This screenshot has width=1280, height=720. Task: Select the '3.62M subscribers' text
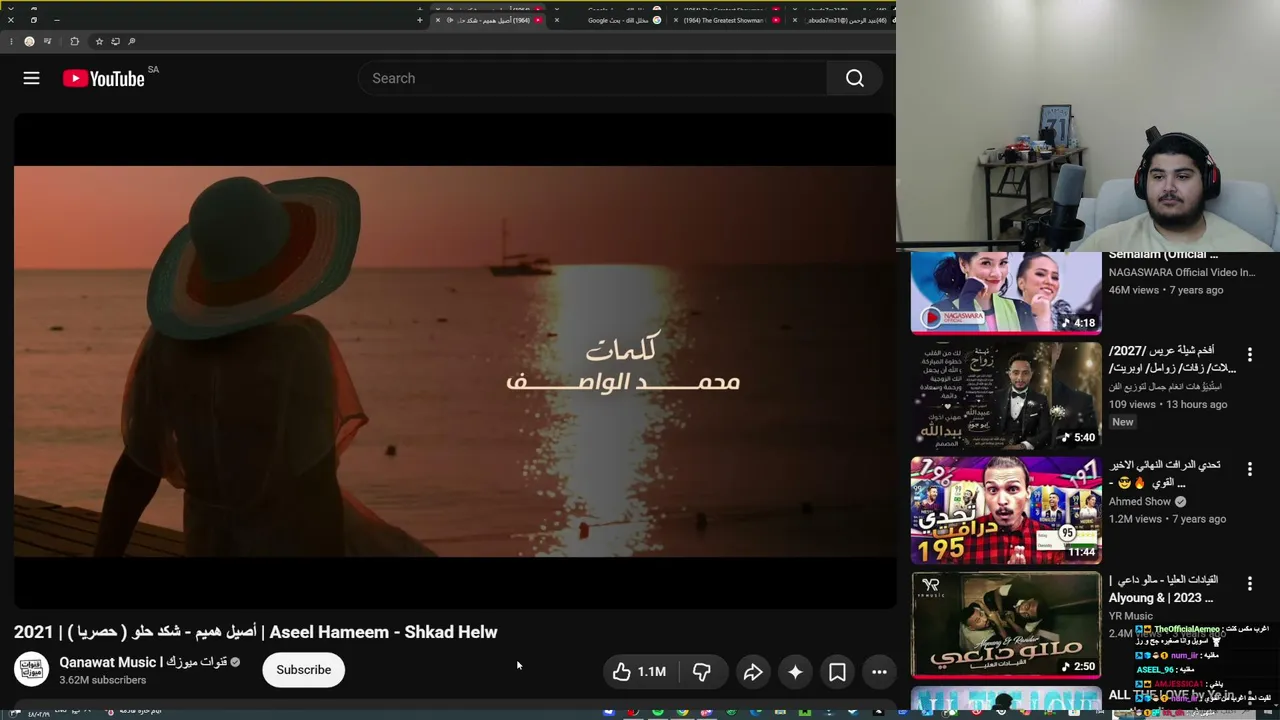[x=102, y=680]
